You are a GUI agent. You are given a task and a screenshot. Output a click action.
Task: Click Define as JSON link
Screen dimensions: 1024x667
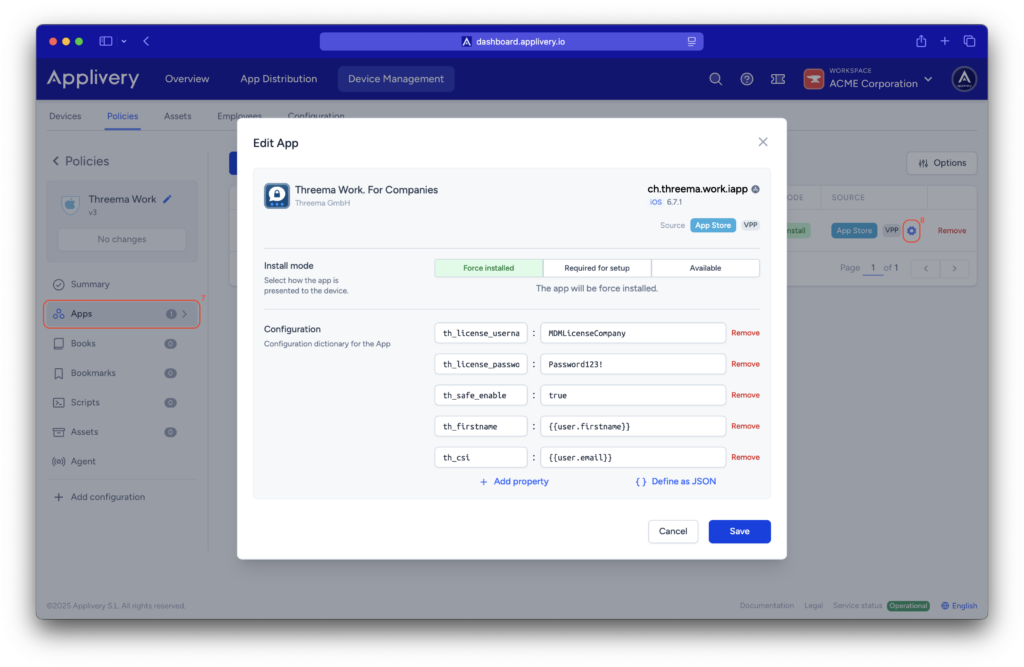click(676, 481)
